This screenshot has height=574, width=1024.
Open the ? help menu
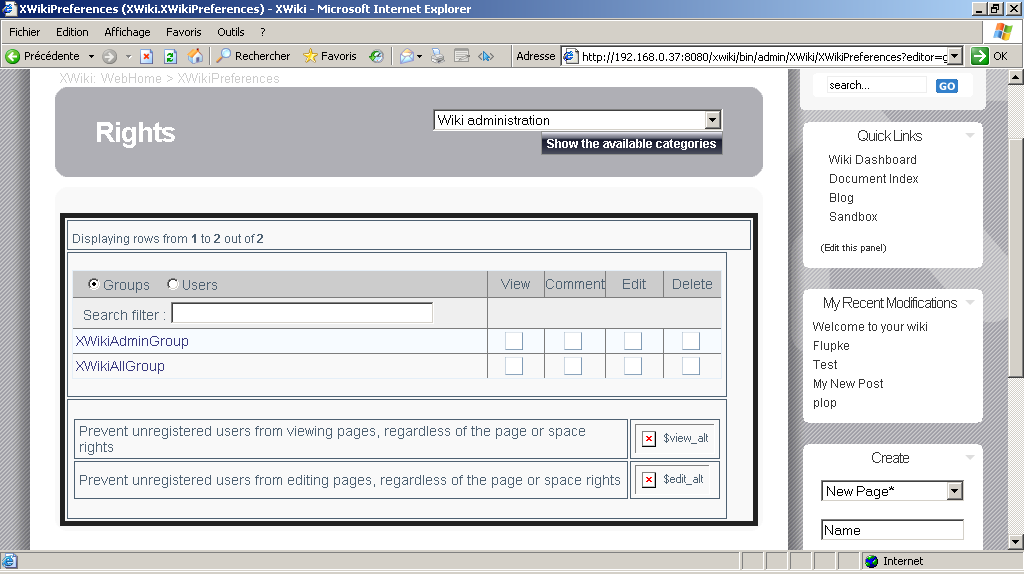coord(263,32)
